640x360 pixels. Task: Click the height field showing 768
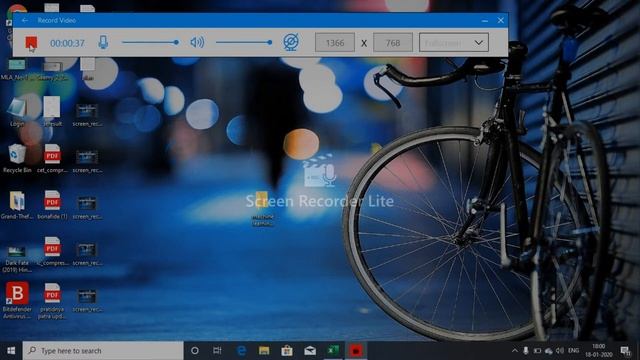(393, 42)
